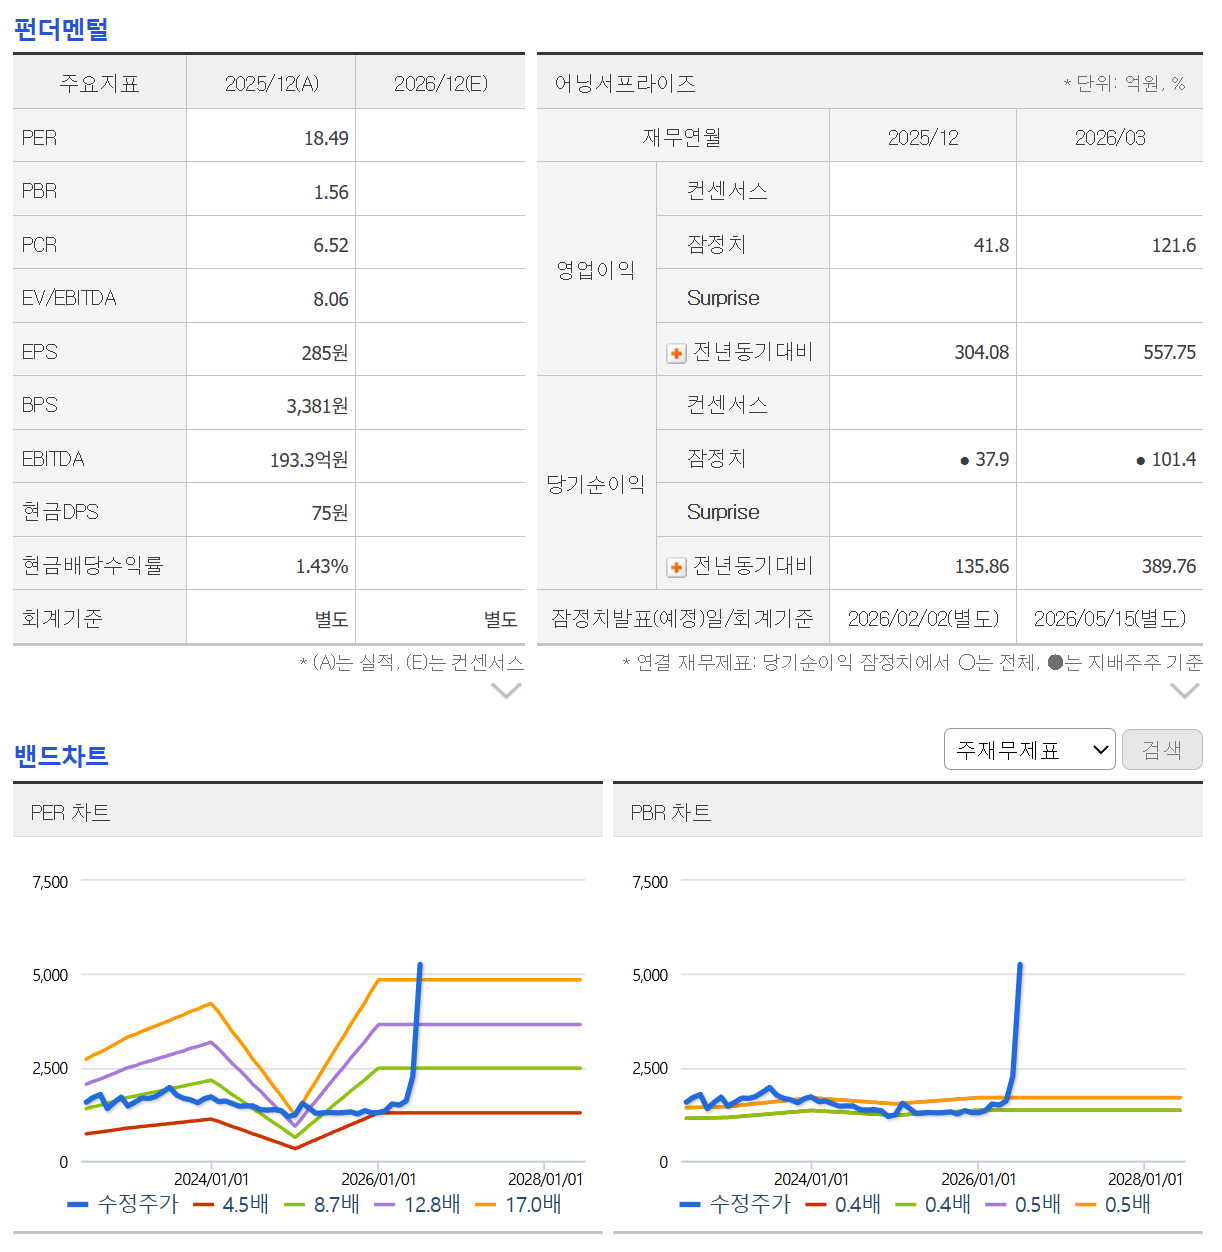This screenshot has width=1222, height=1252.
Task: Select the PBR value 1.56
Action: (x=331, y=192)
